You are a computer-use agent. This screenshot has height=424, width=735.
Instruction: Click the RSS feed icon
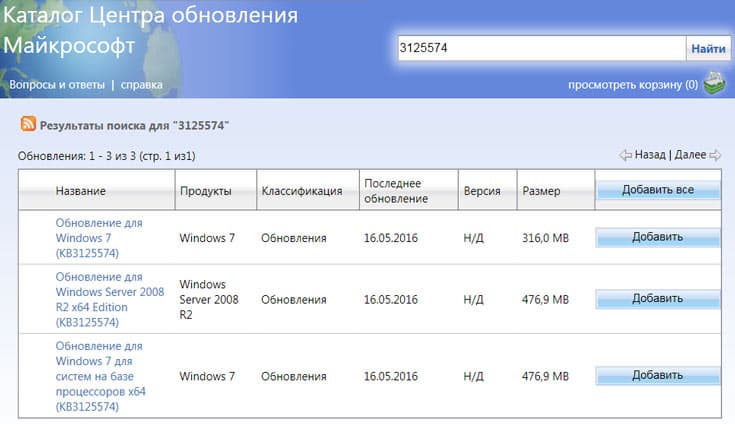click(x=28, y=124)
